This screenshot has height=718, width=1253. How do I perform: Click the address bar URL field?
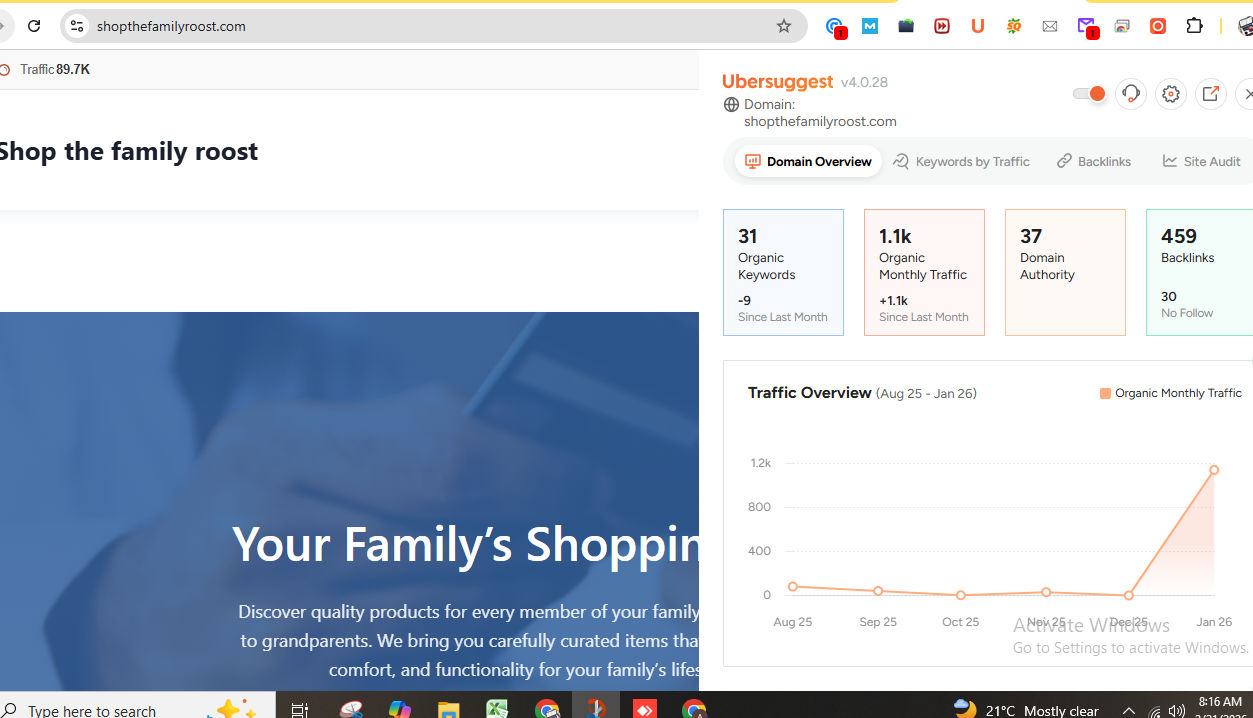click(x=434, y=26)
